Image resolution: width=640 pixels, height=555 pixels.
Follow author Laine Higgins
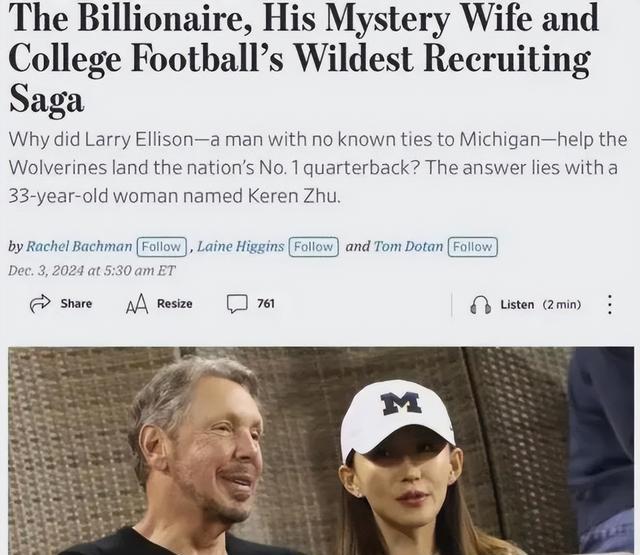tap(313, 247)
